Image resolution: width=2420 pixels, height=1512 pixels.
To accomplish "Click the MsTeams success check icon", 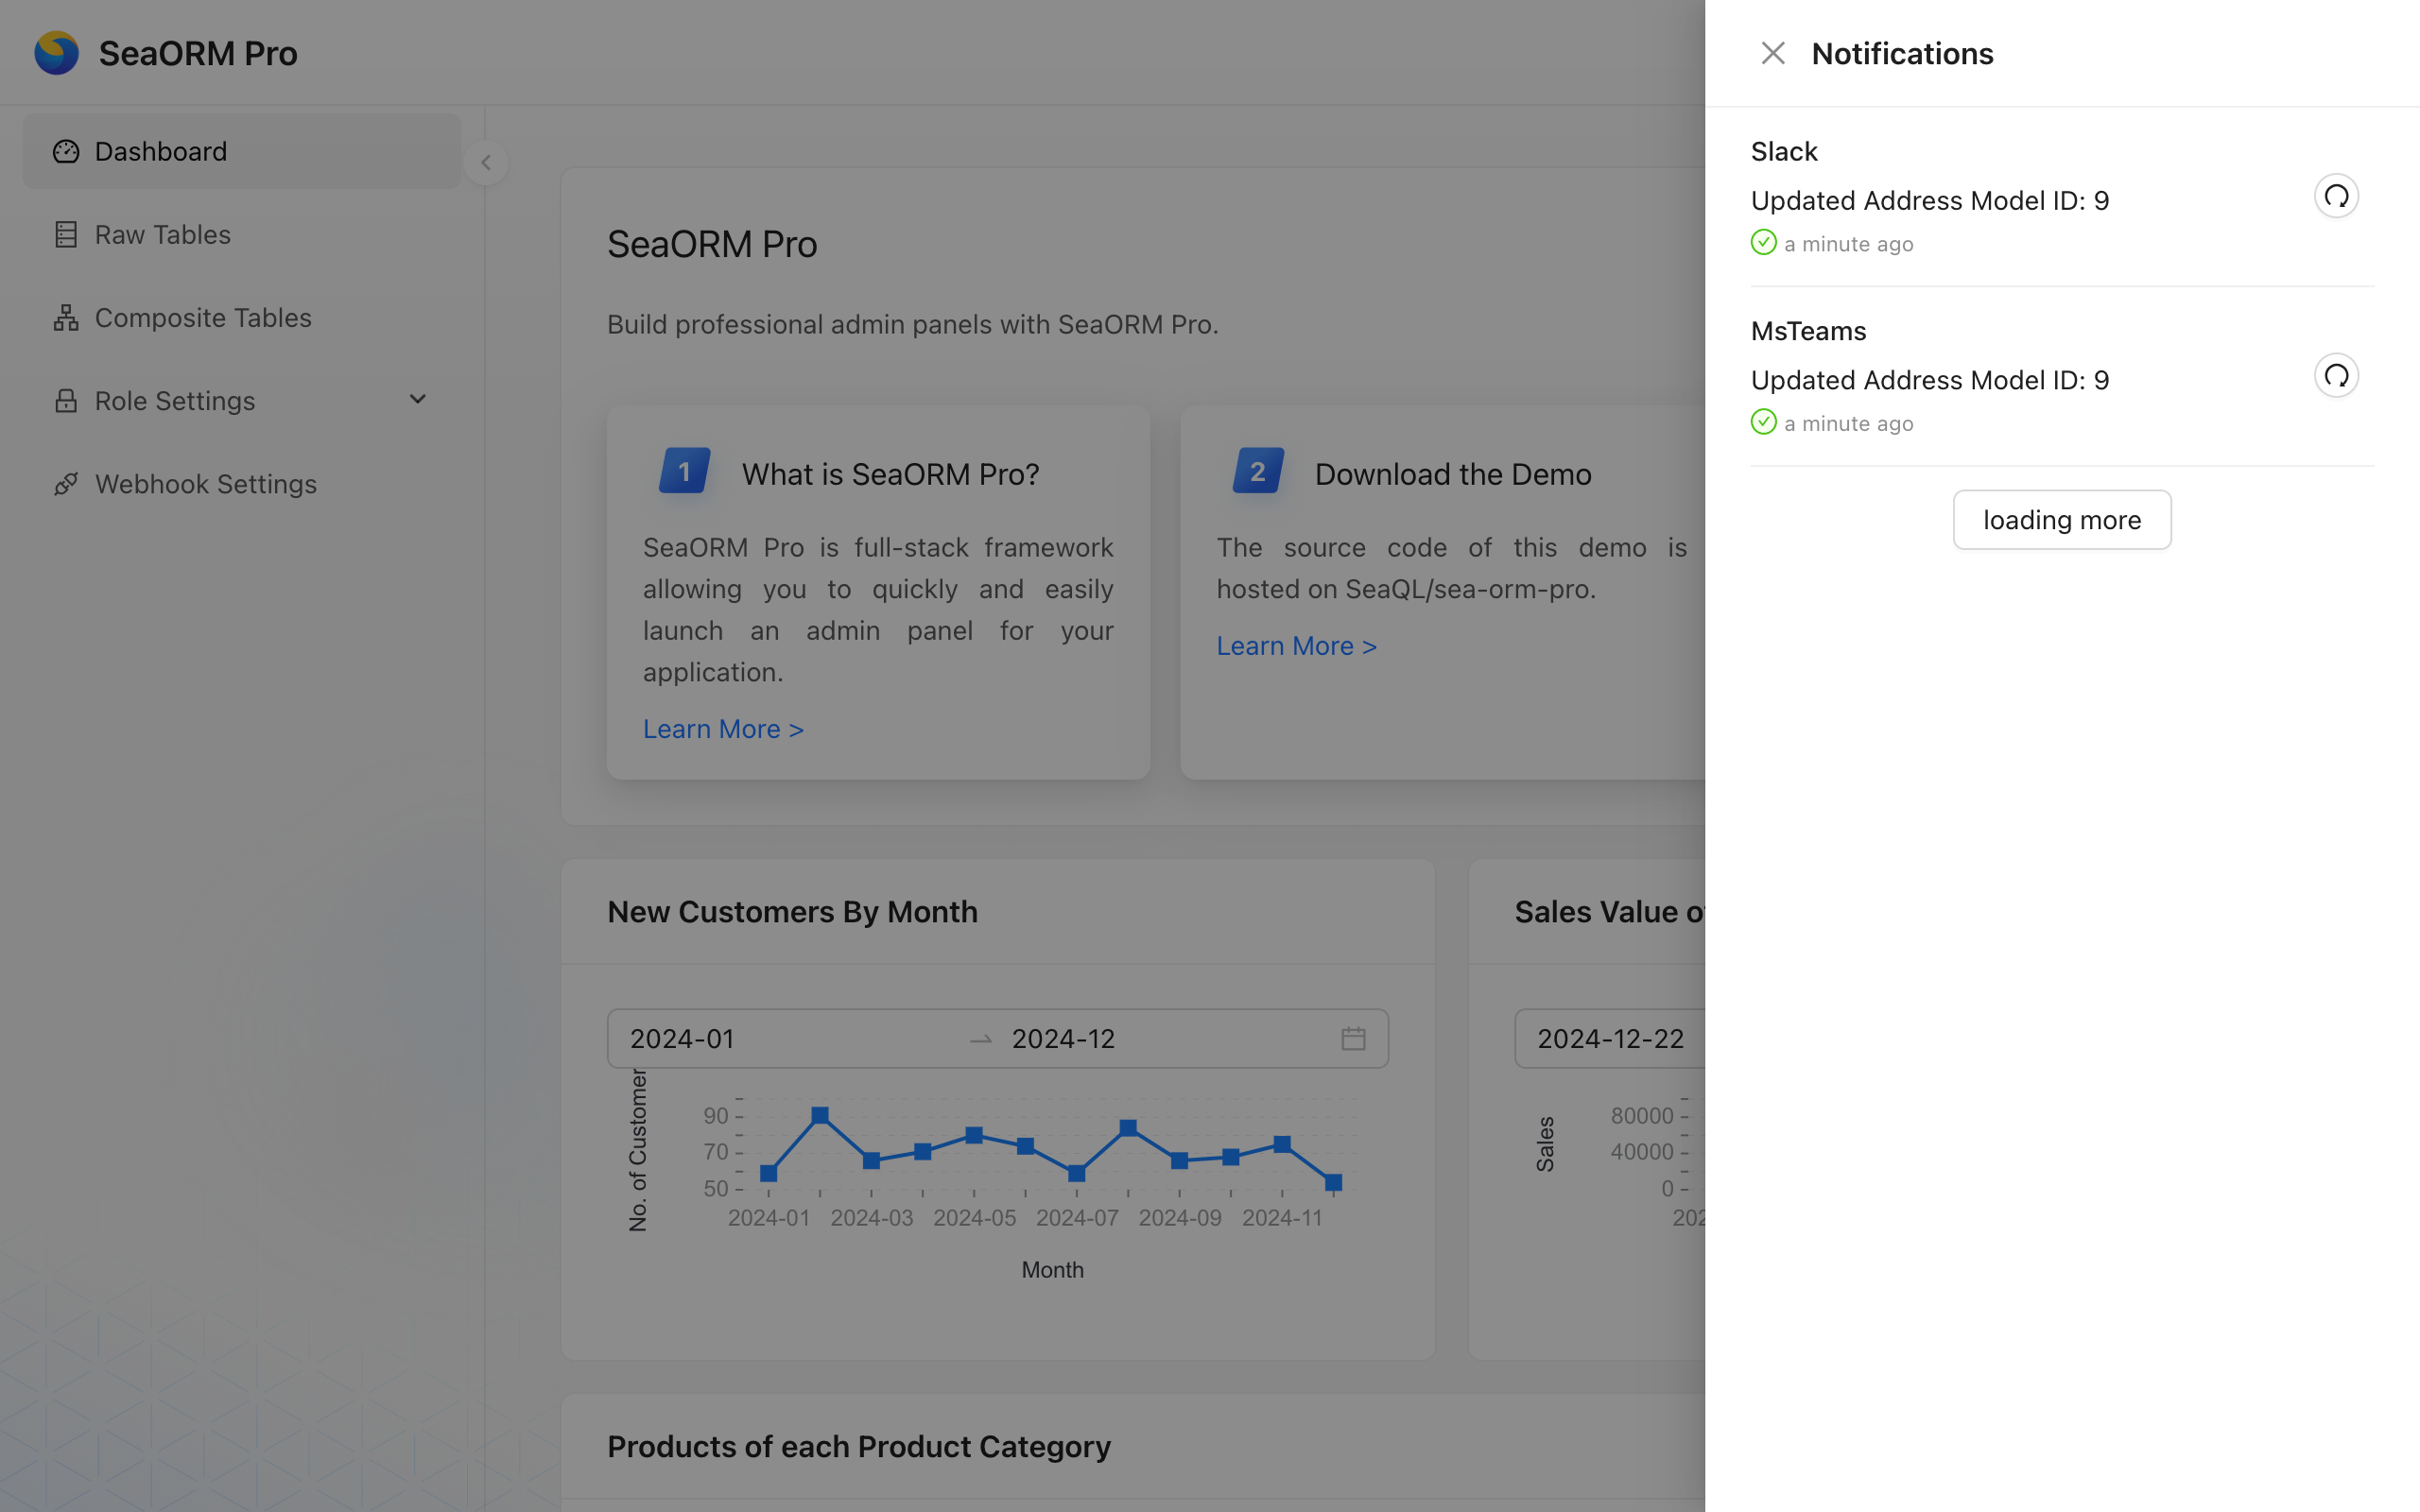I will 1764,422.
